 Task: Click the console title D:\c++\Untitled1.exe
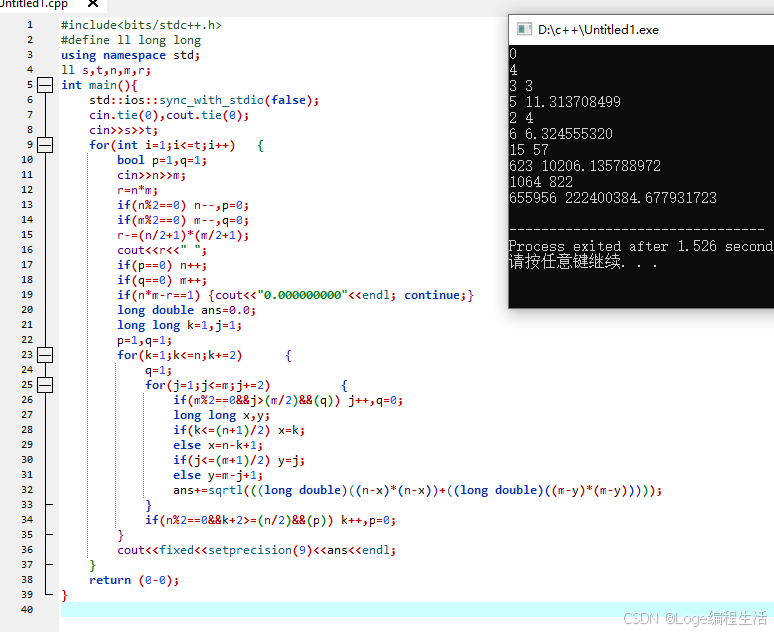tap(598, 30)
